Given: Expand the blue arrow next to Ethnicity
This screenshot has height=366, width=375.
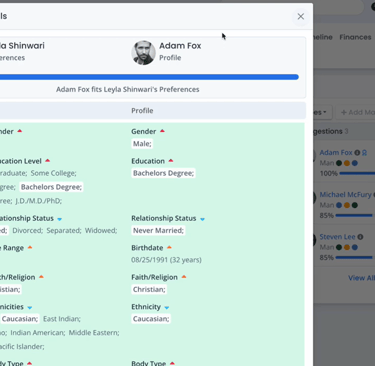Looking at the screenshot, I should coord(167,307).
